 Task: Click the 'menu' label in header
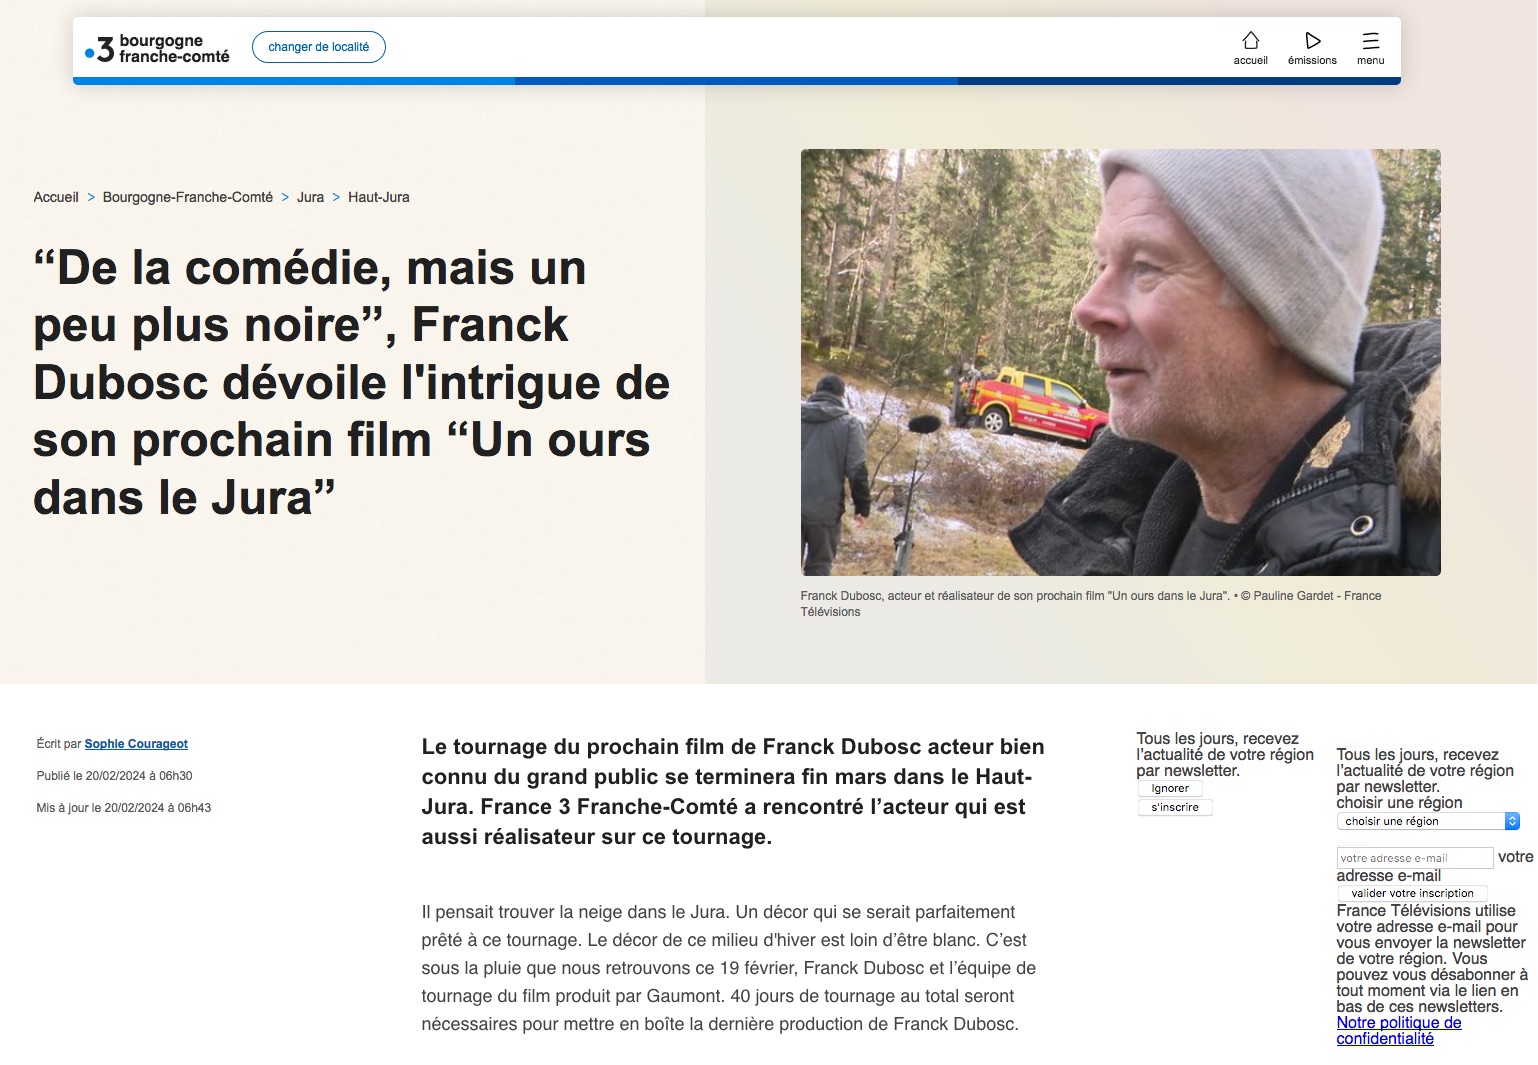tap(1370, 61)
